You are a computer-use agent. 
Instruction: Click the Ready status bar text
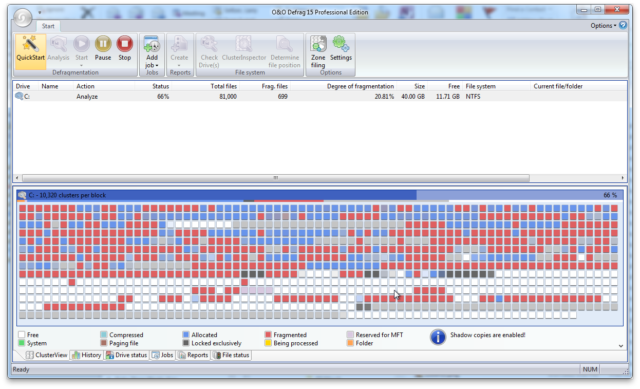coord(21,369)
